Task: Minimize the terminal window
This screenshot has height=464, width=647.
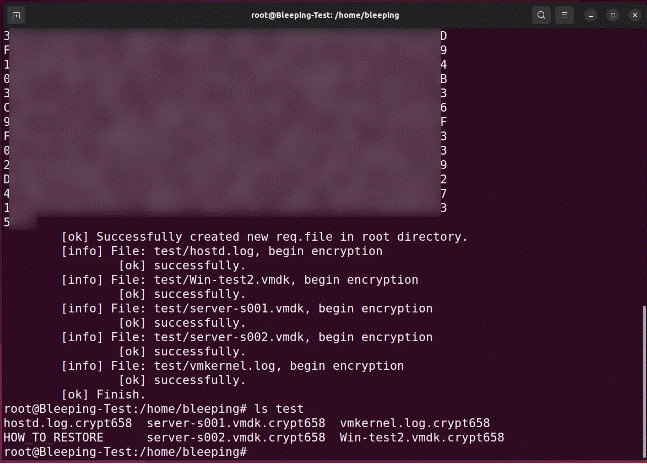Action: pos(591,16)
